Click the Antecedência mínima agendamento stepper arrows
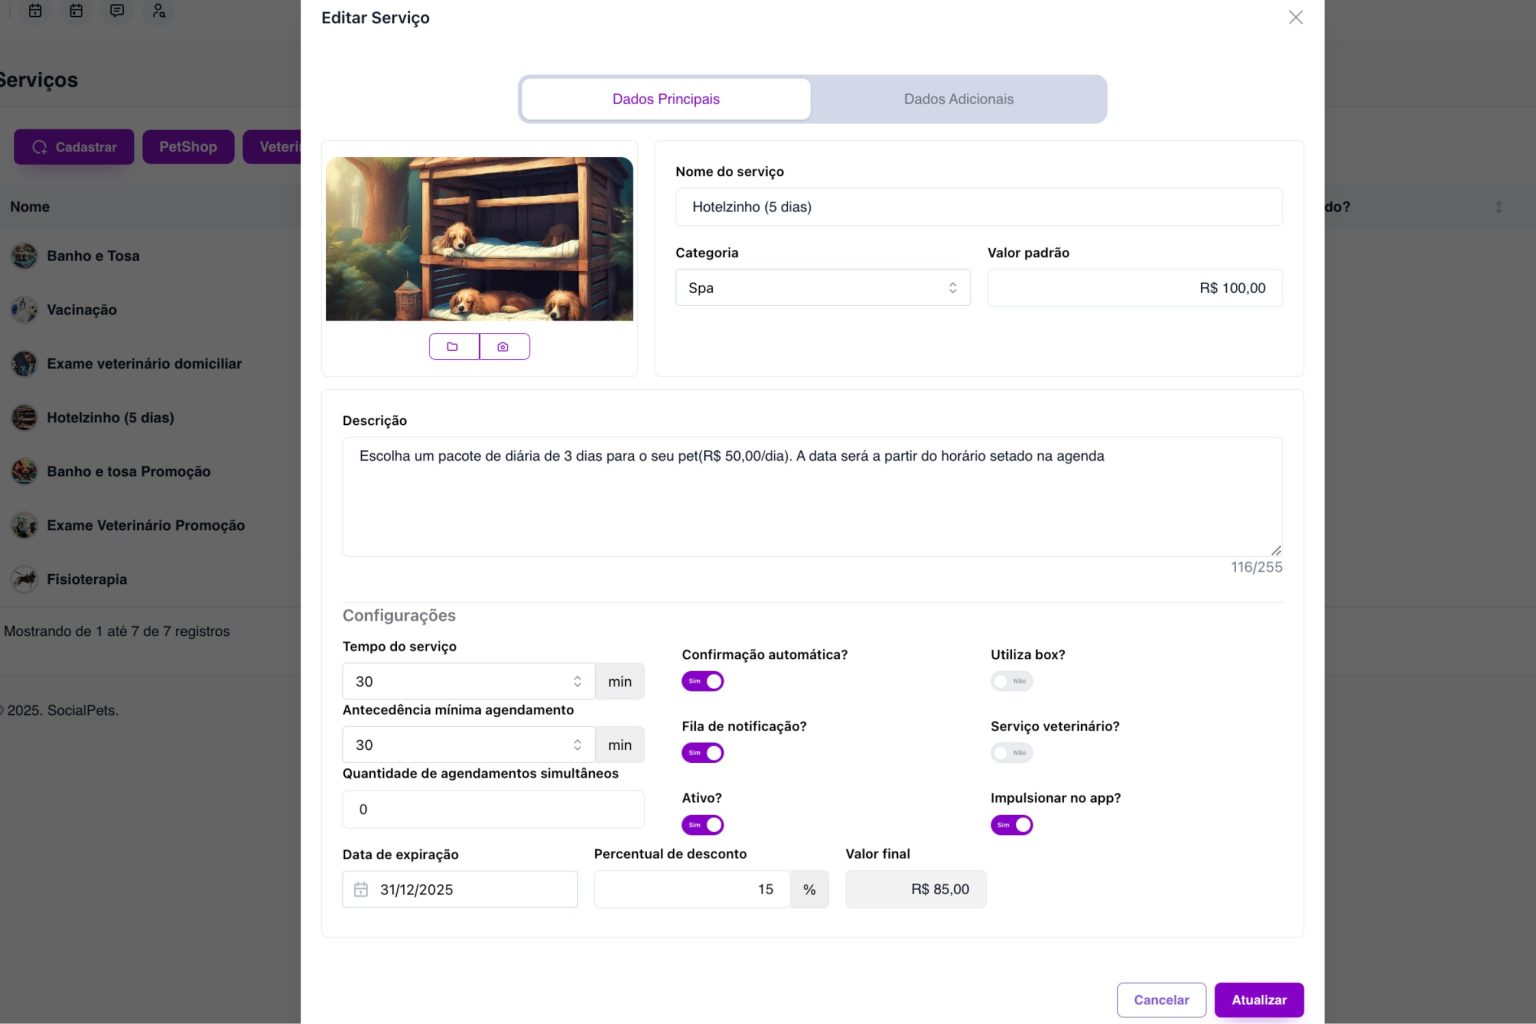This screenshot has height=1024, width=1536. [577, 745]
